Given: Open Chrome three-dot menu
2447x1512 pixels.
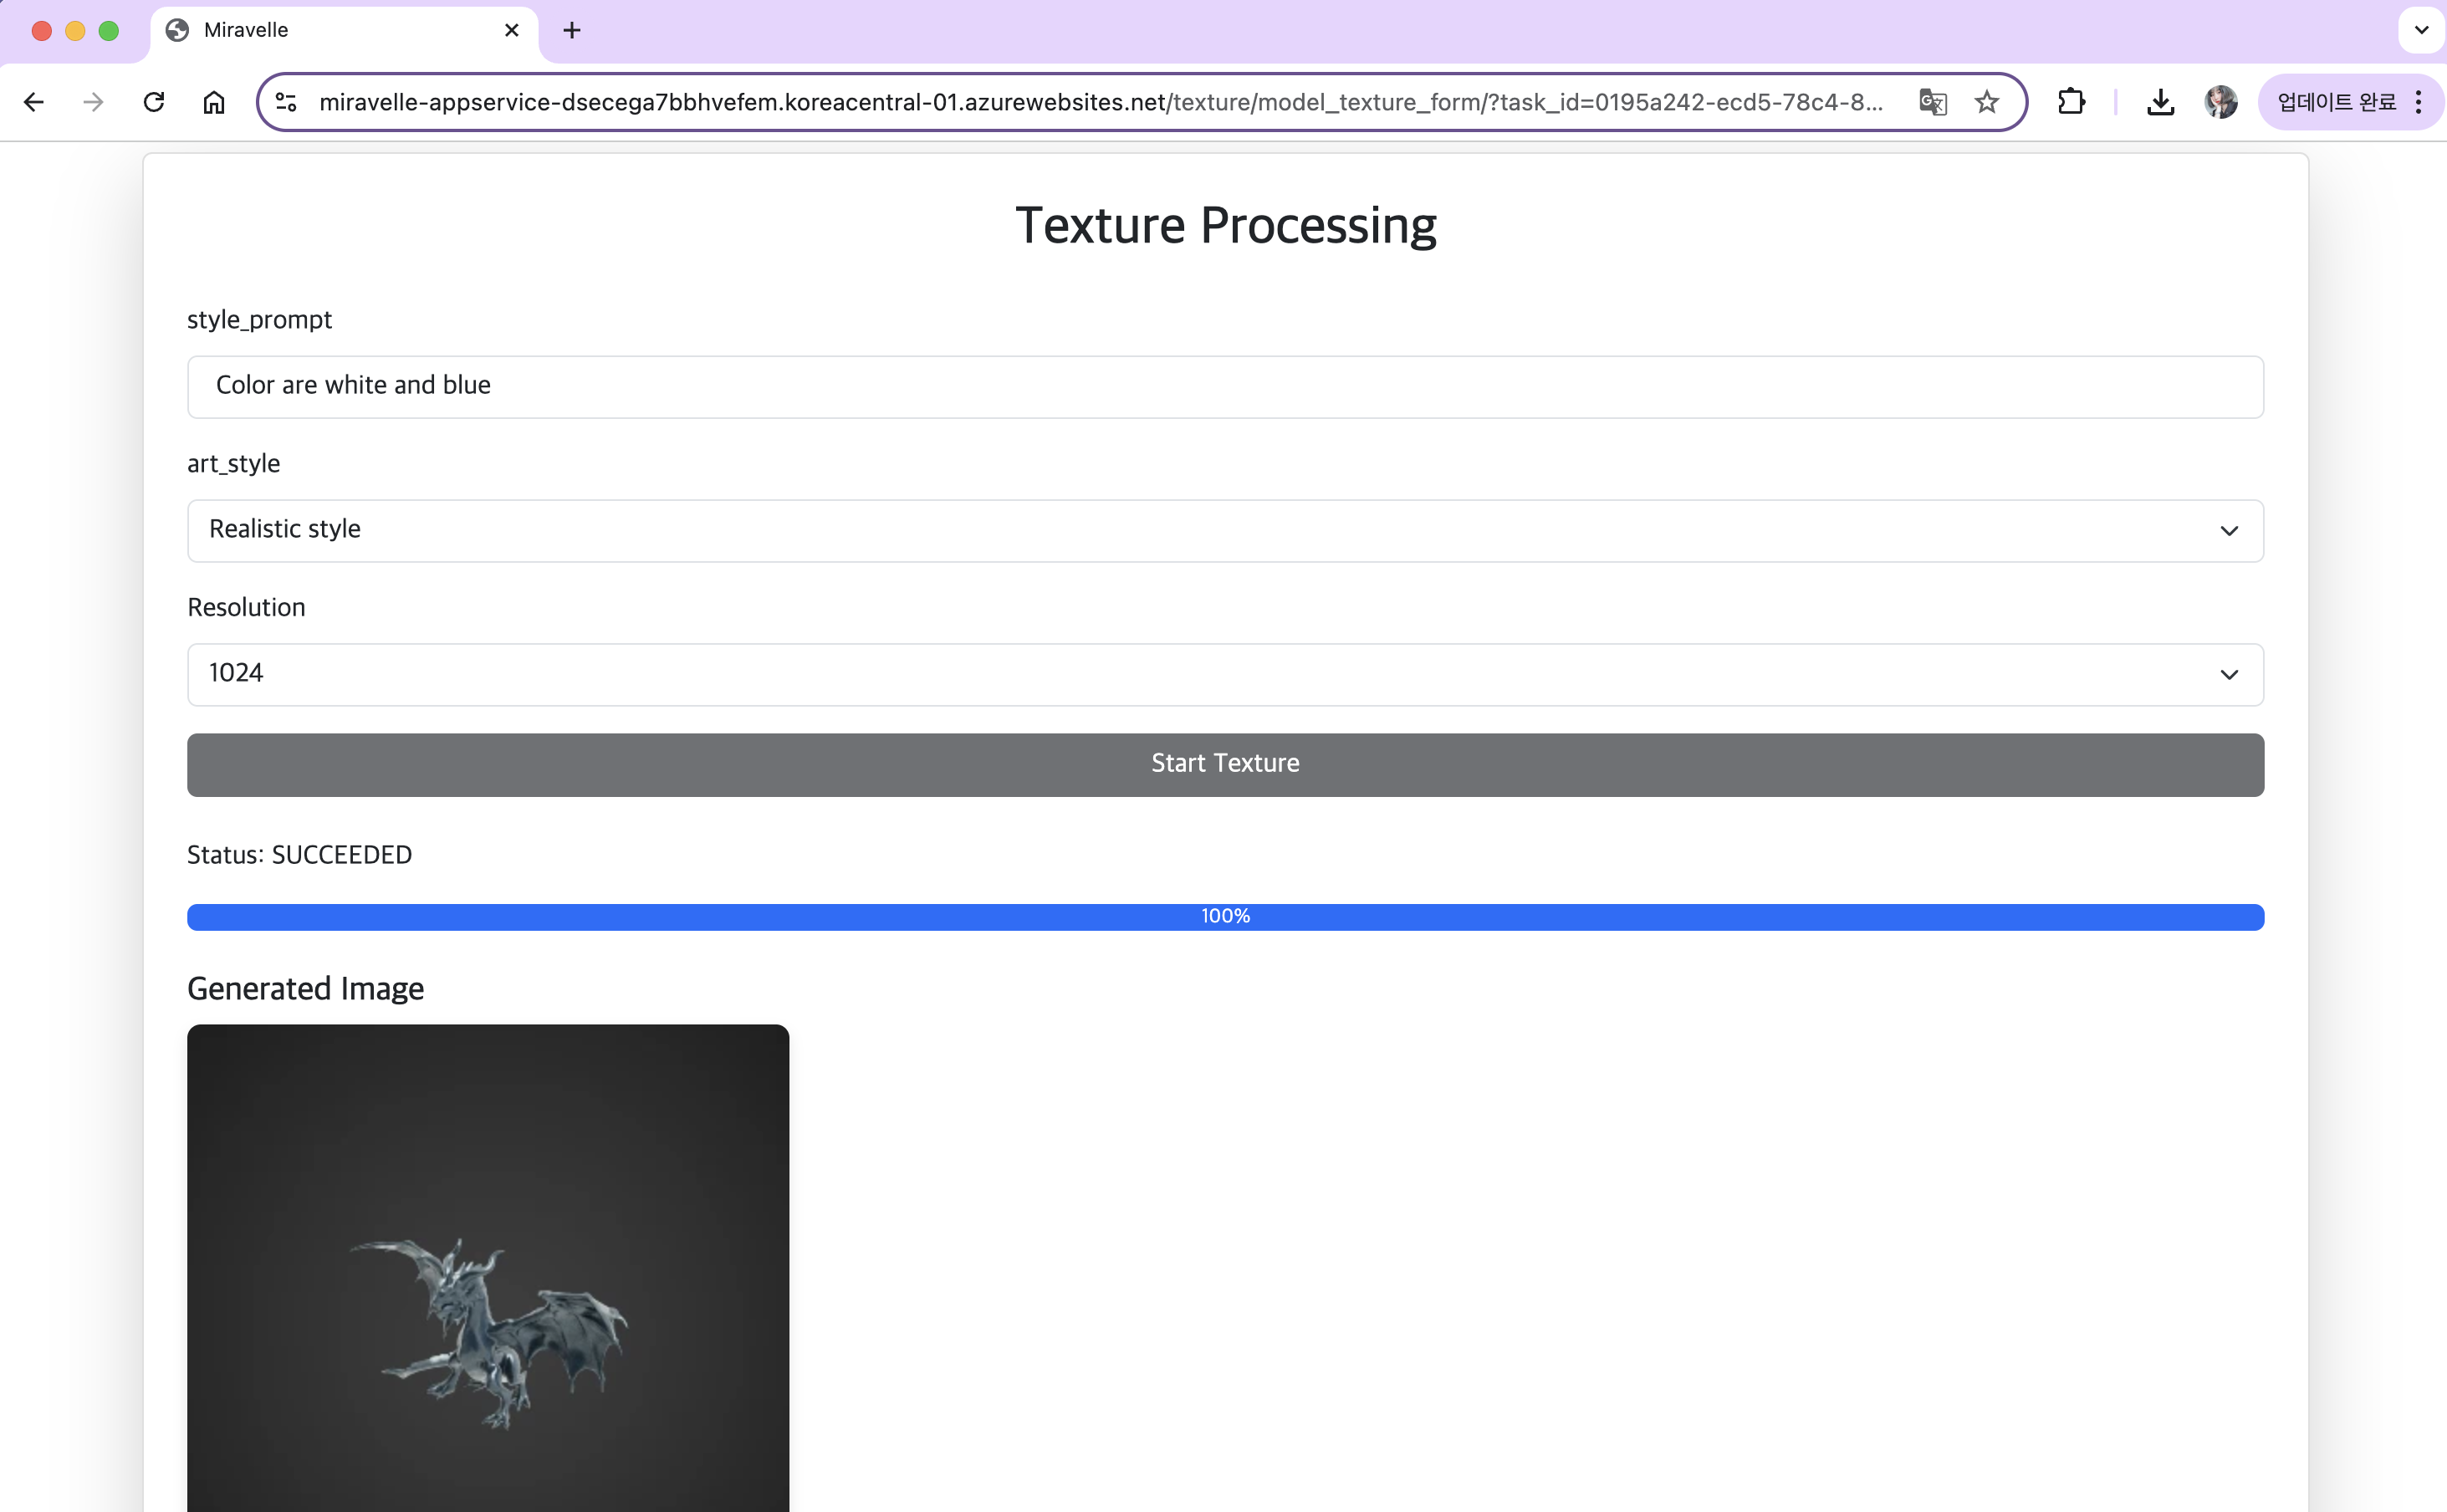Looking at the screenshot, I should [2418, 102].
